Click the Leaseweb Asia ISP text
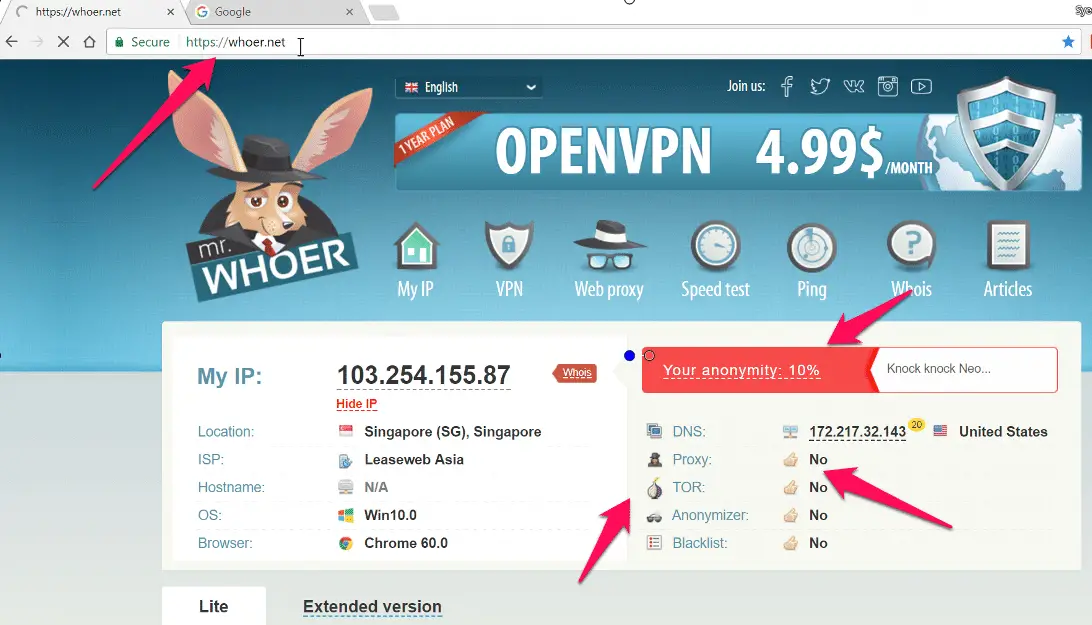The height and width of the screenshot is (625, 1092). click(414, 460)
